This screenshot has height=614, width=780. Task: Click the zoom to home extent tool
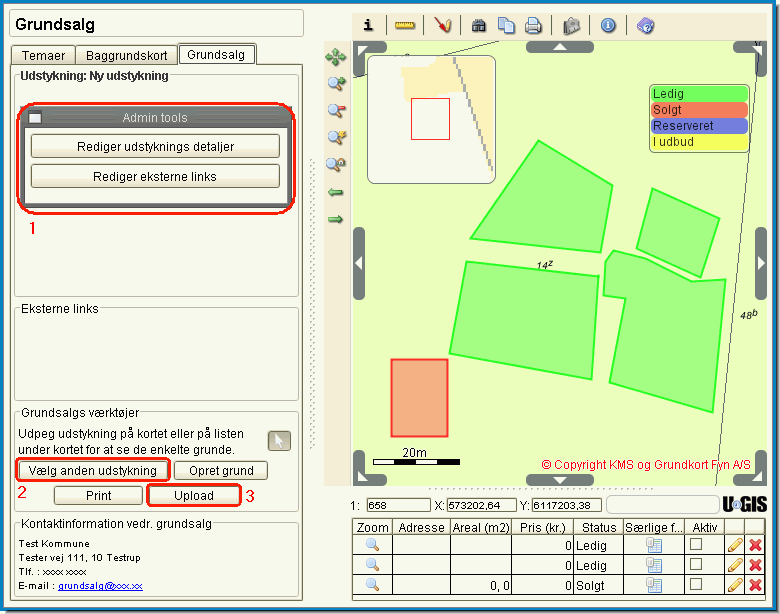pyautogui.click(x=336, y=164)
